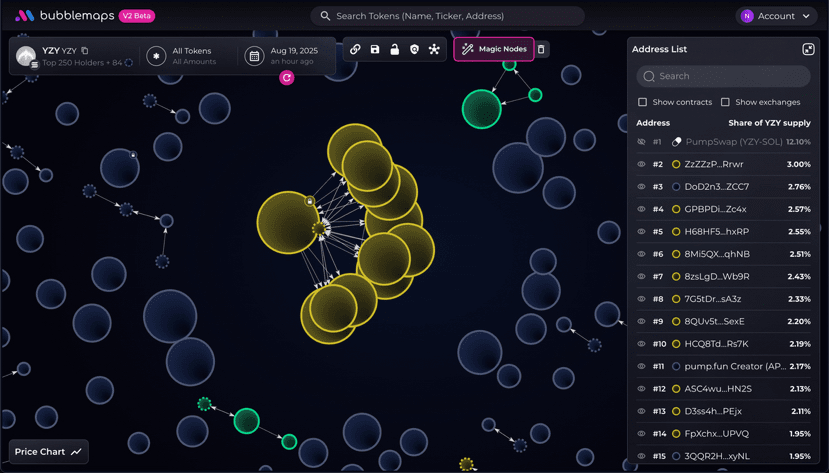Screen dimensions: 829x473
Task: Toggle the lock icon in toolbar
Action: 394,49
